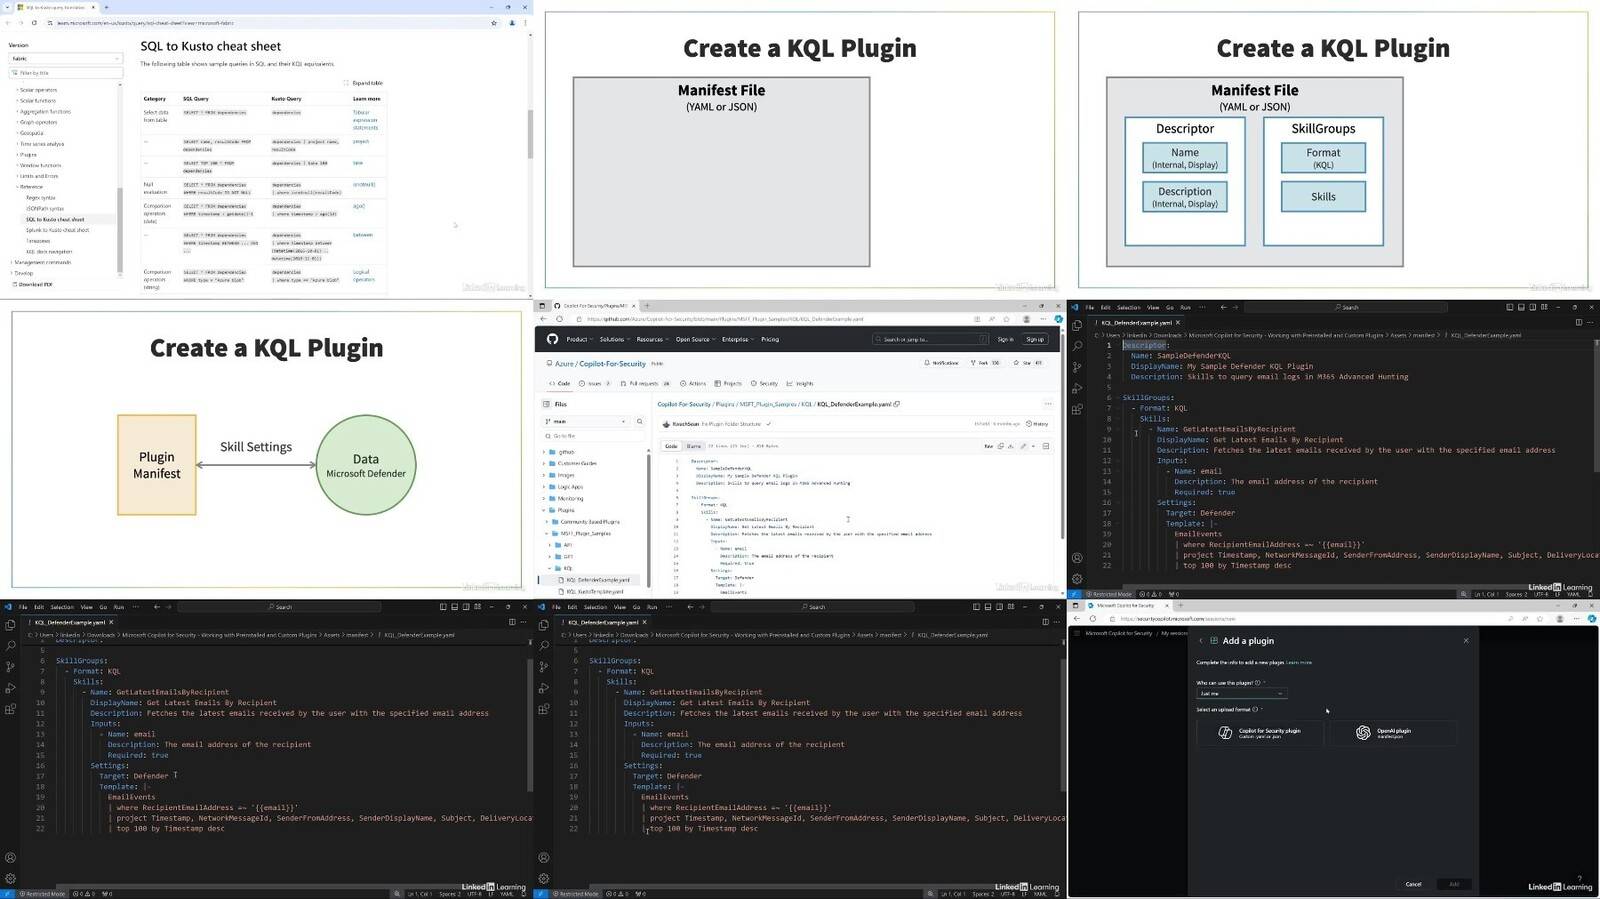Close KQL_DefenderExample.yaml tab in middle-right VS Code
This screenshot has height=899, width=1600.
coord(1177,323)
